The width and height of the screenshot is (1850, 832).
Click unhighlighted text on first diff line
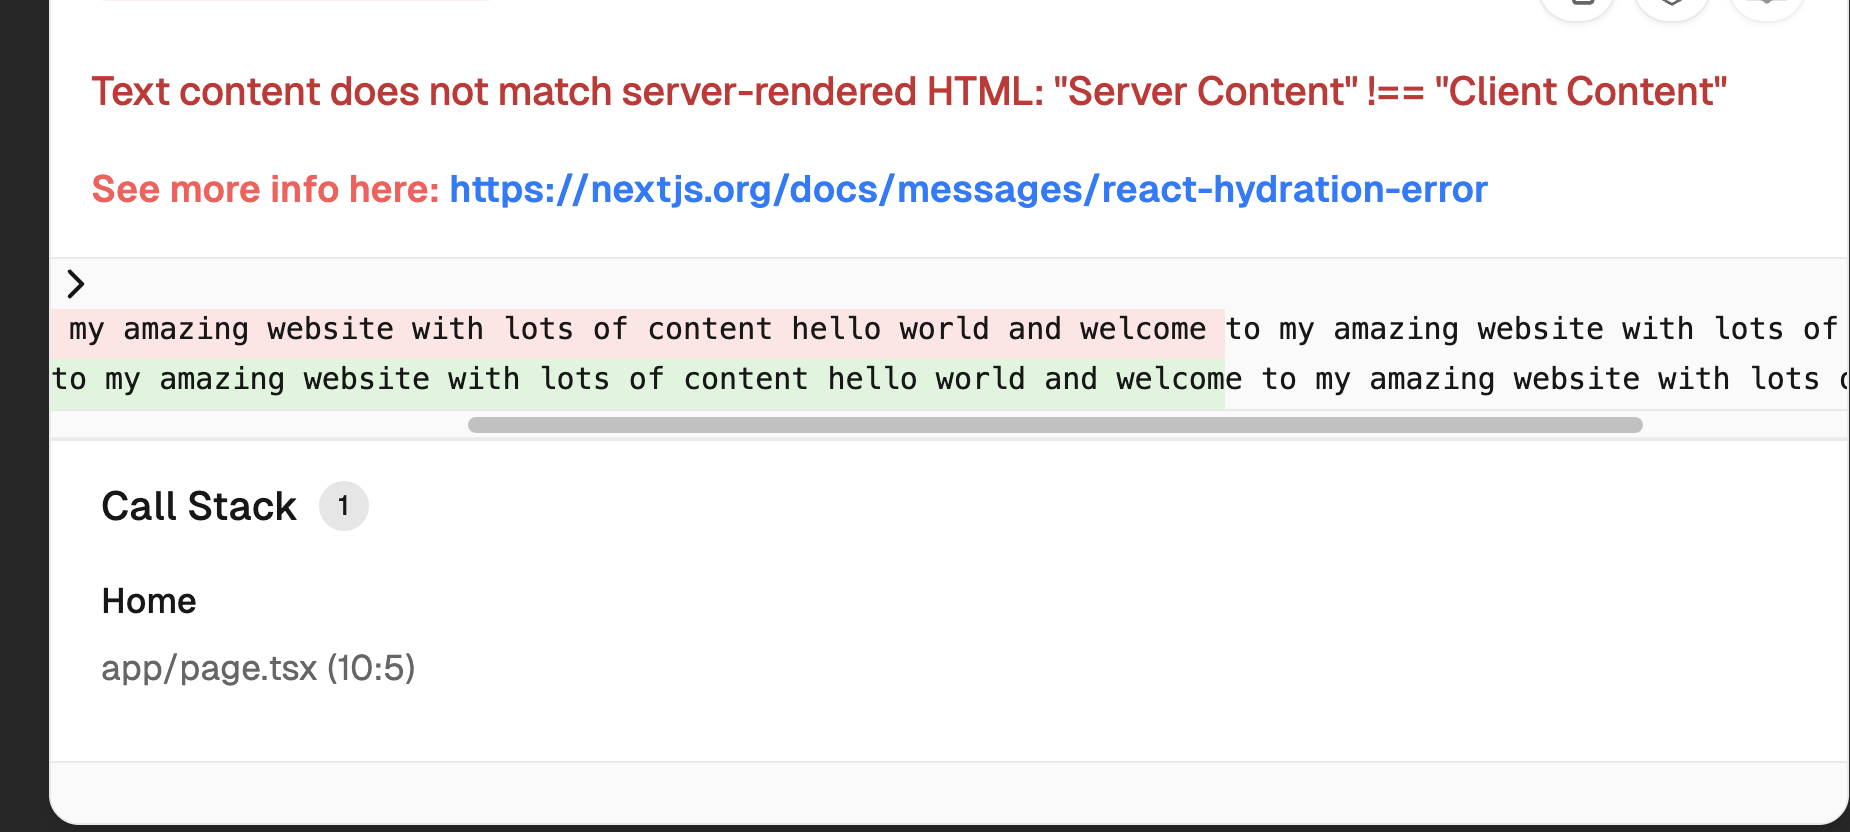coord(1530,330)
